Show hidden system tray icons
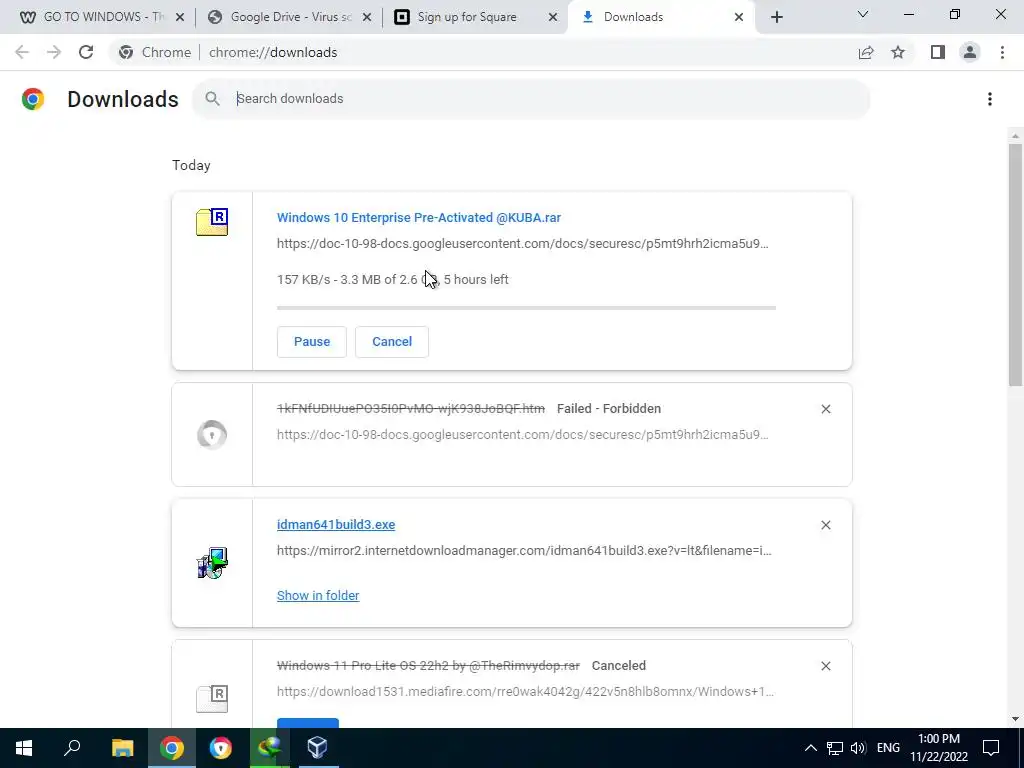This screenshot has width=1024, height=768. pyautogui.click(x=810, y=748)
